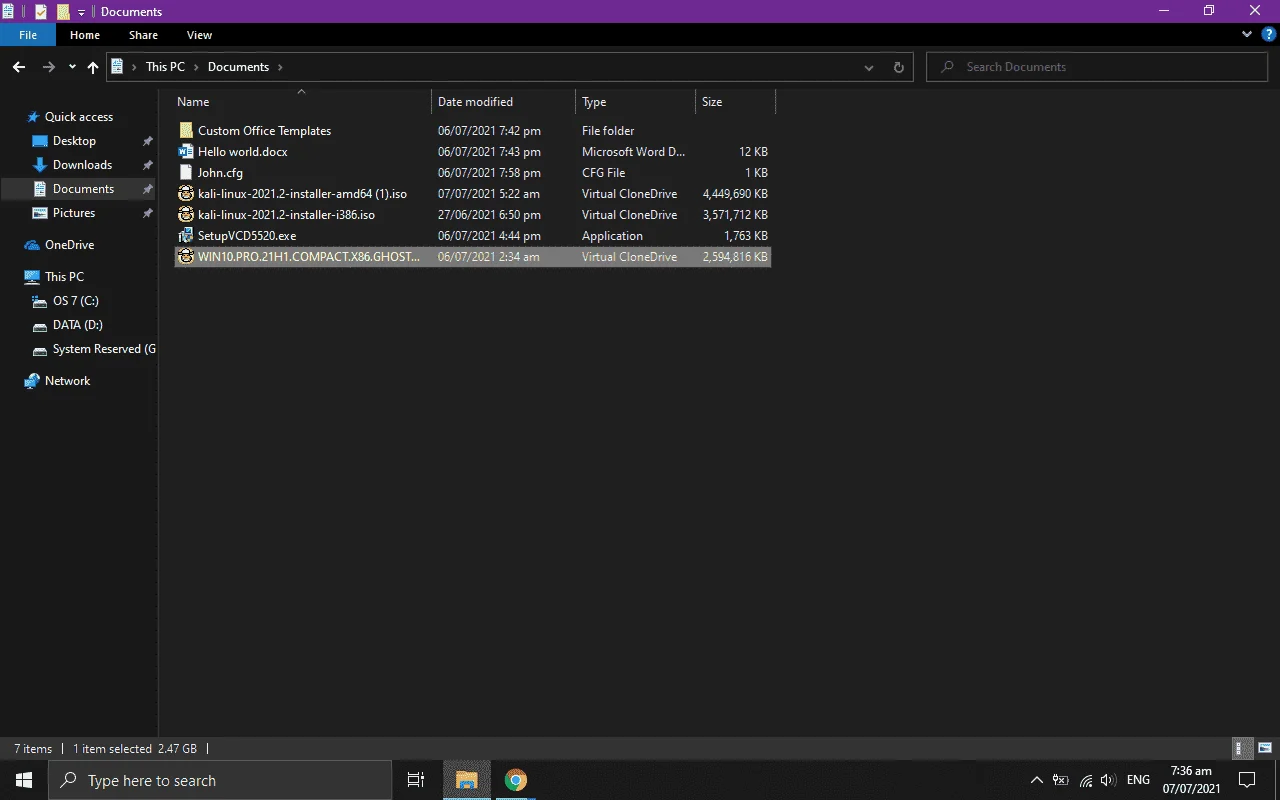Click the Properties icon in quick access toolbar
Image resolution: width=1280 pixels, height=800 pixels.
[41, 12]
